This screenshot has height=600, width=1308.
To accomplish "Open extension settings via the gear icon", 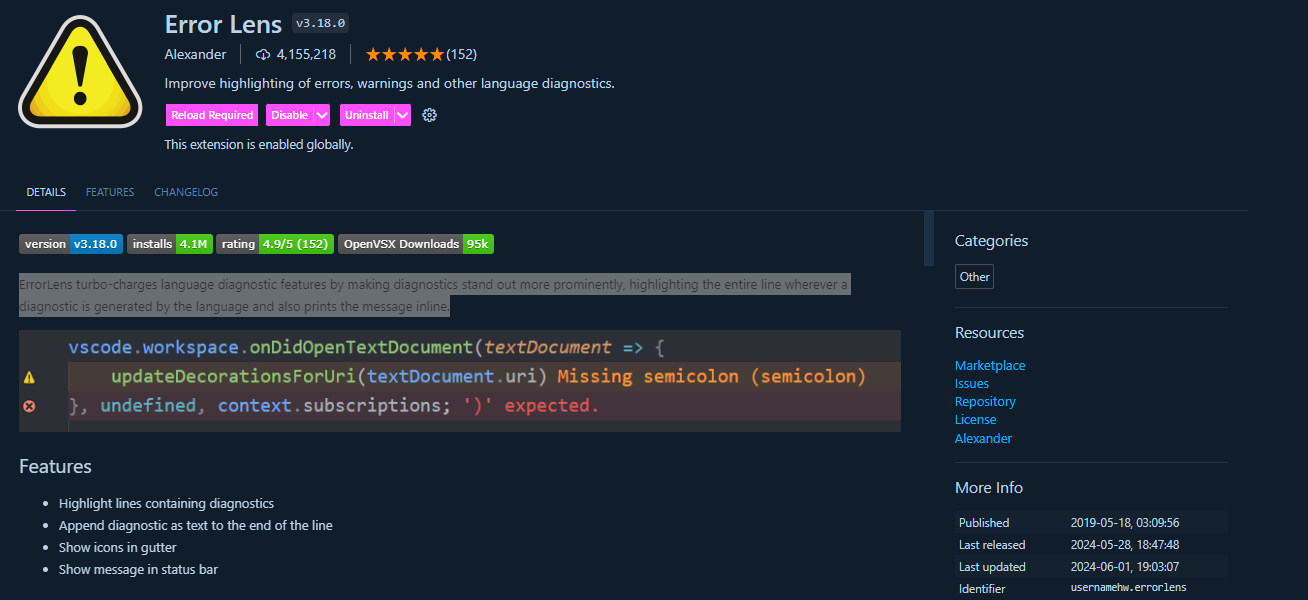I will [x=429, y=115].
